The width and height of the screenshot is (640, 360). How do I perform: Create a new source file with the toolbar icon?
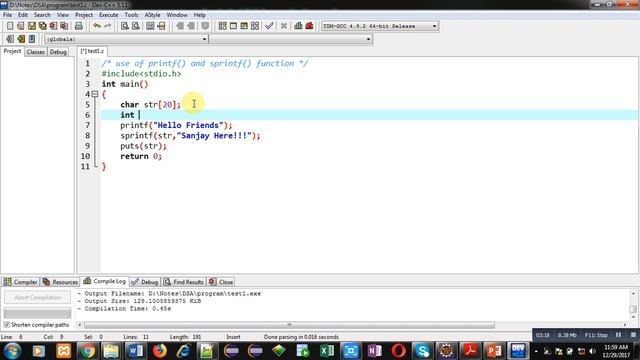[10, 26]
